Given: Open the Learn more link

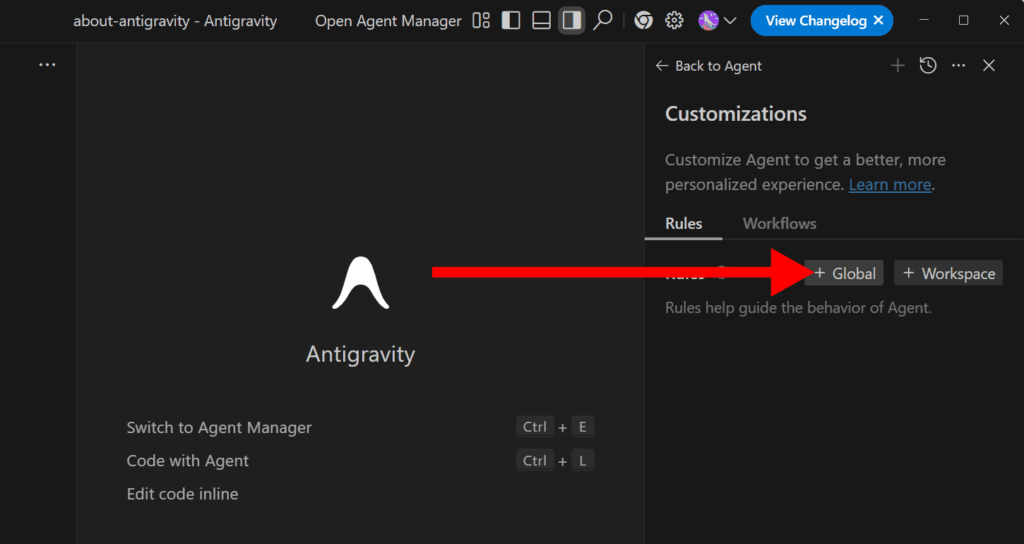Looking at the screenshot, I should (x=889, y=185).
